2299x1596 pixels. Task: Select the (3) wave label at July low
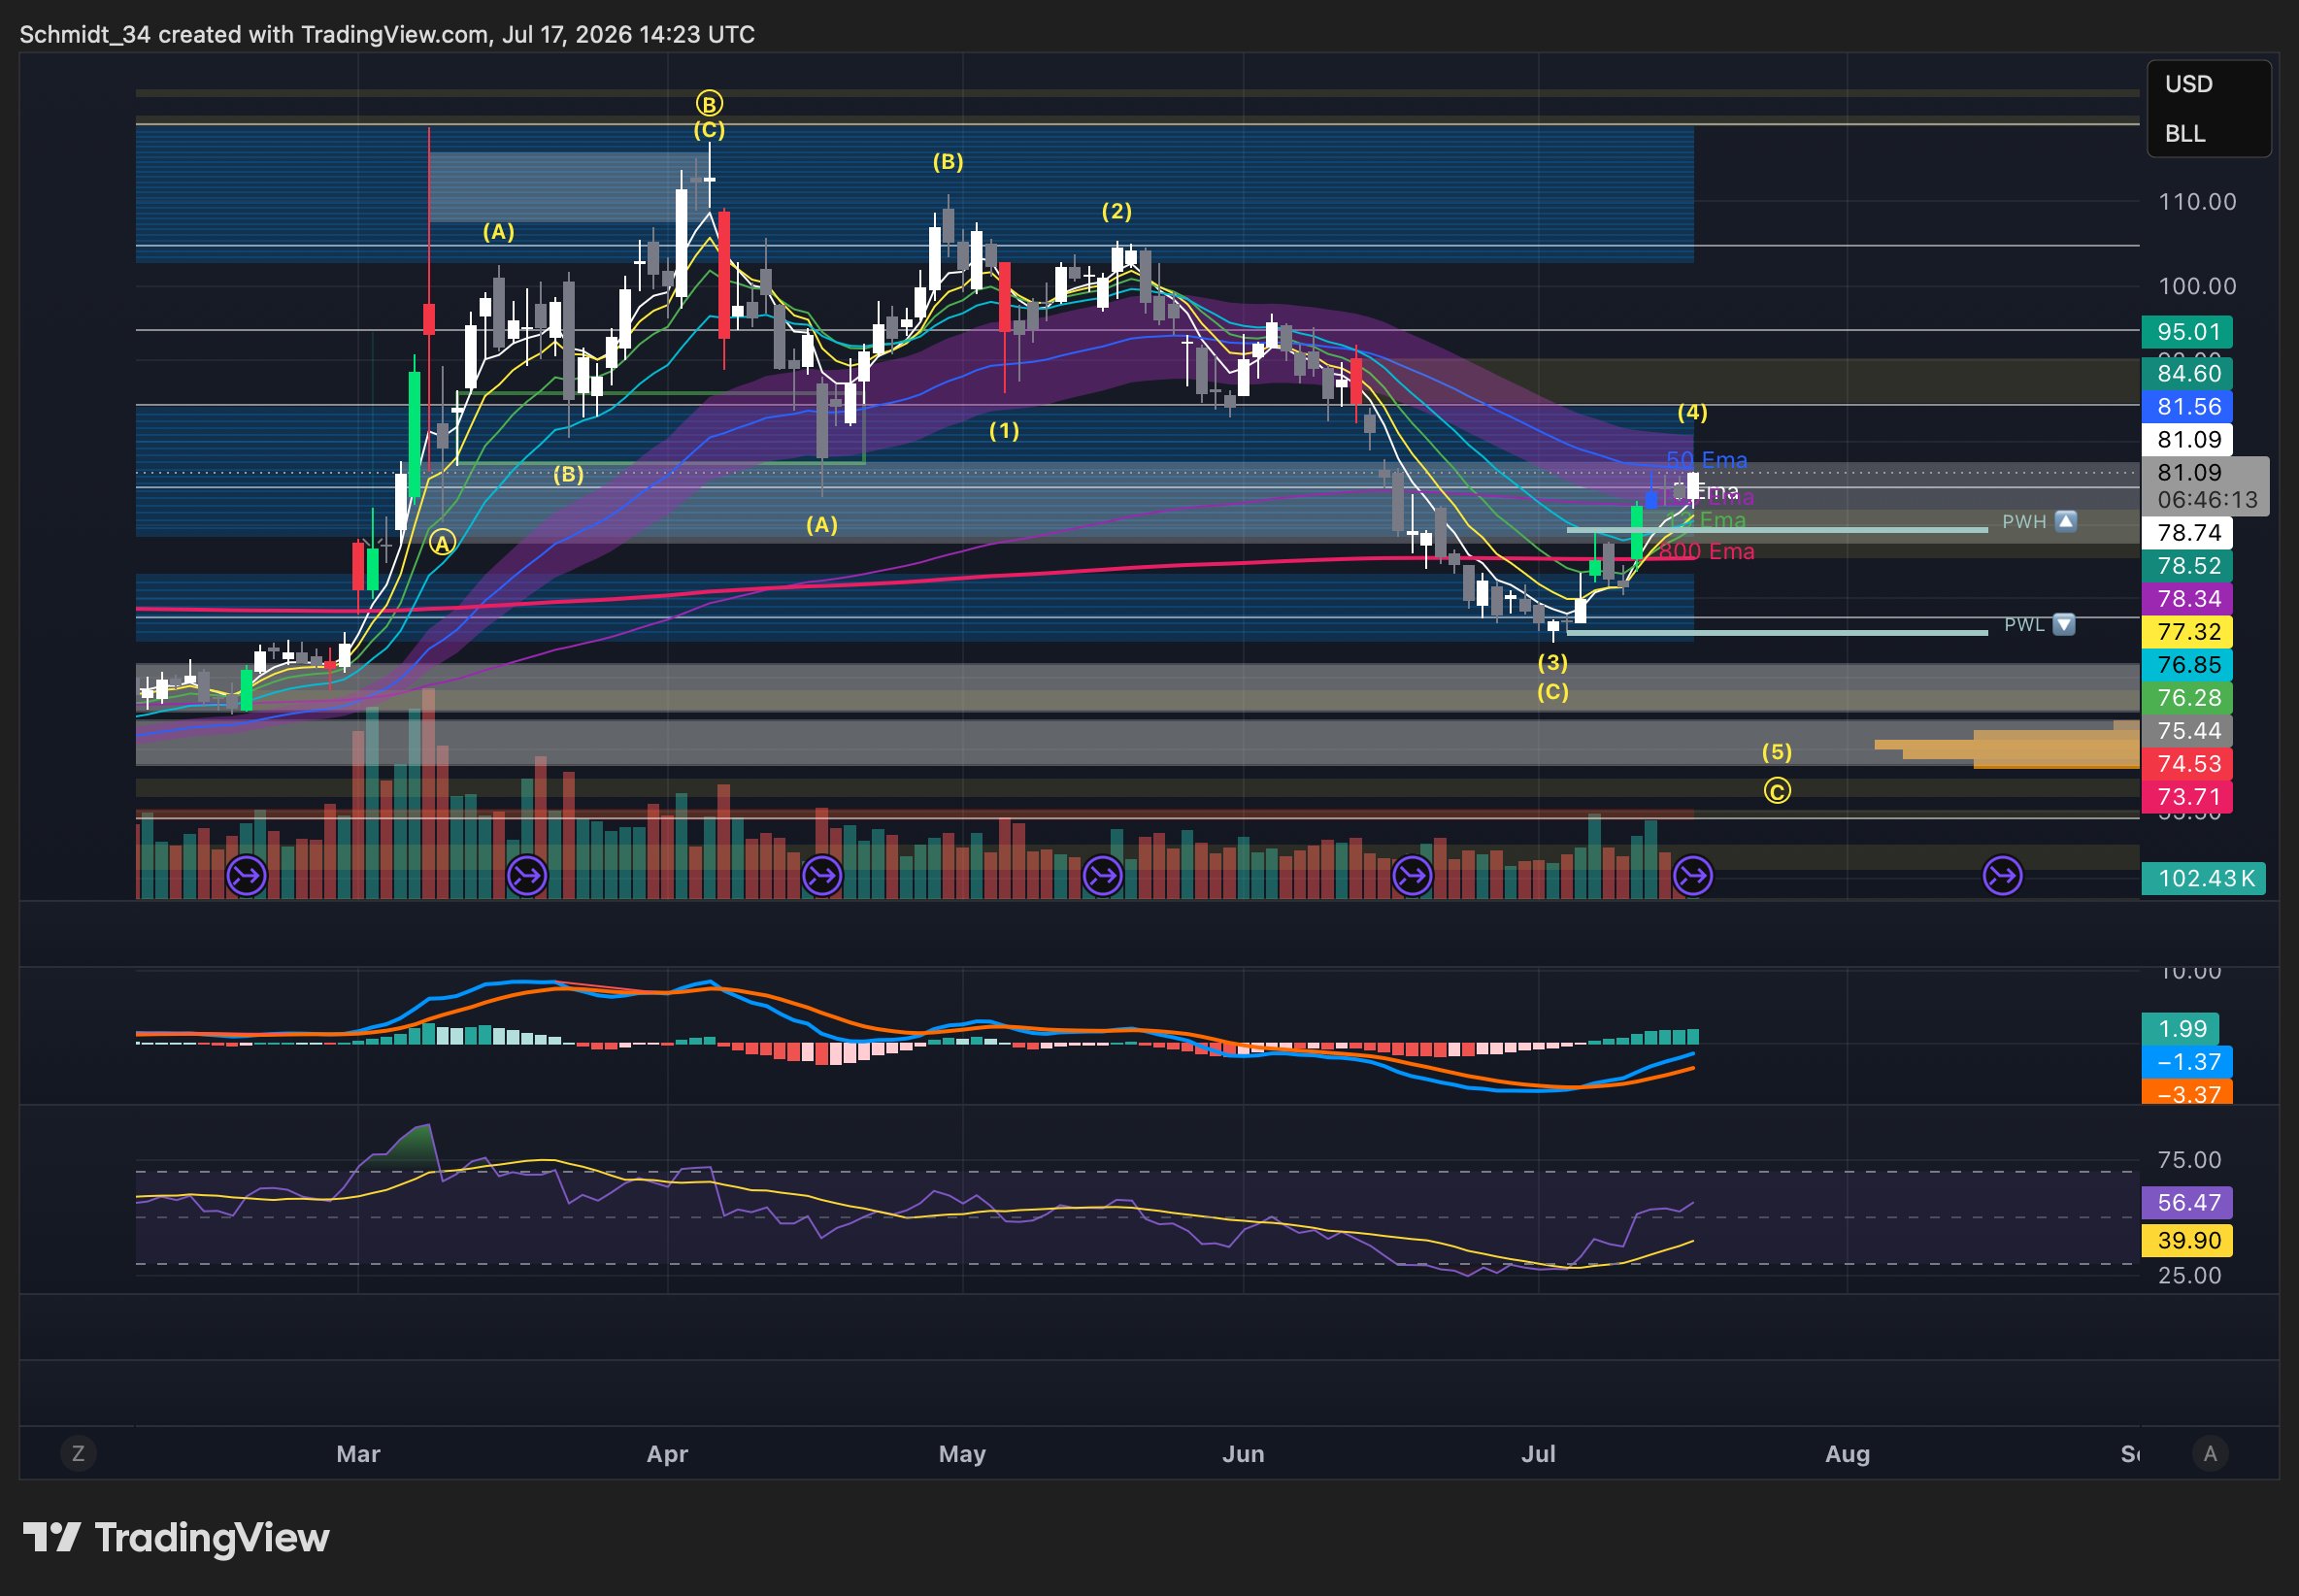(x=1552, y=661)
